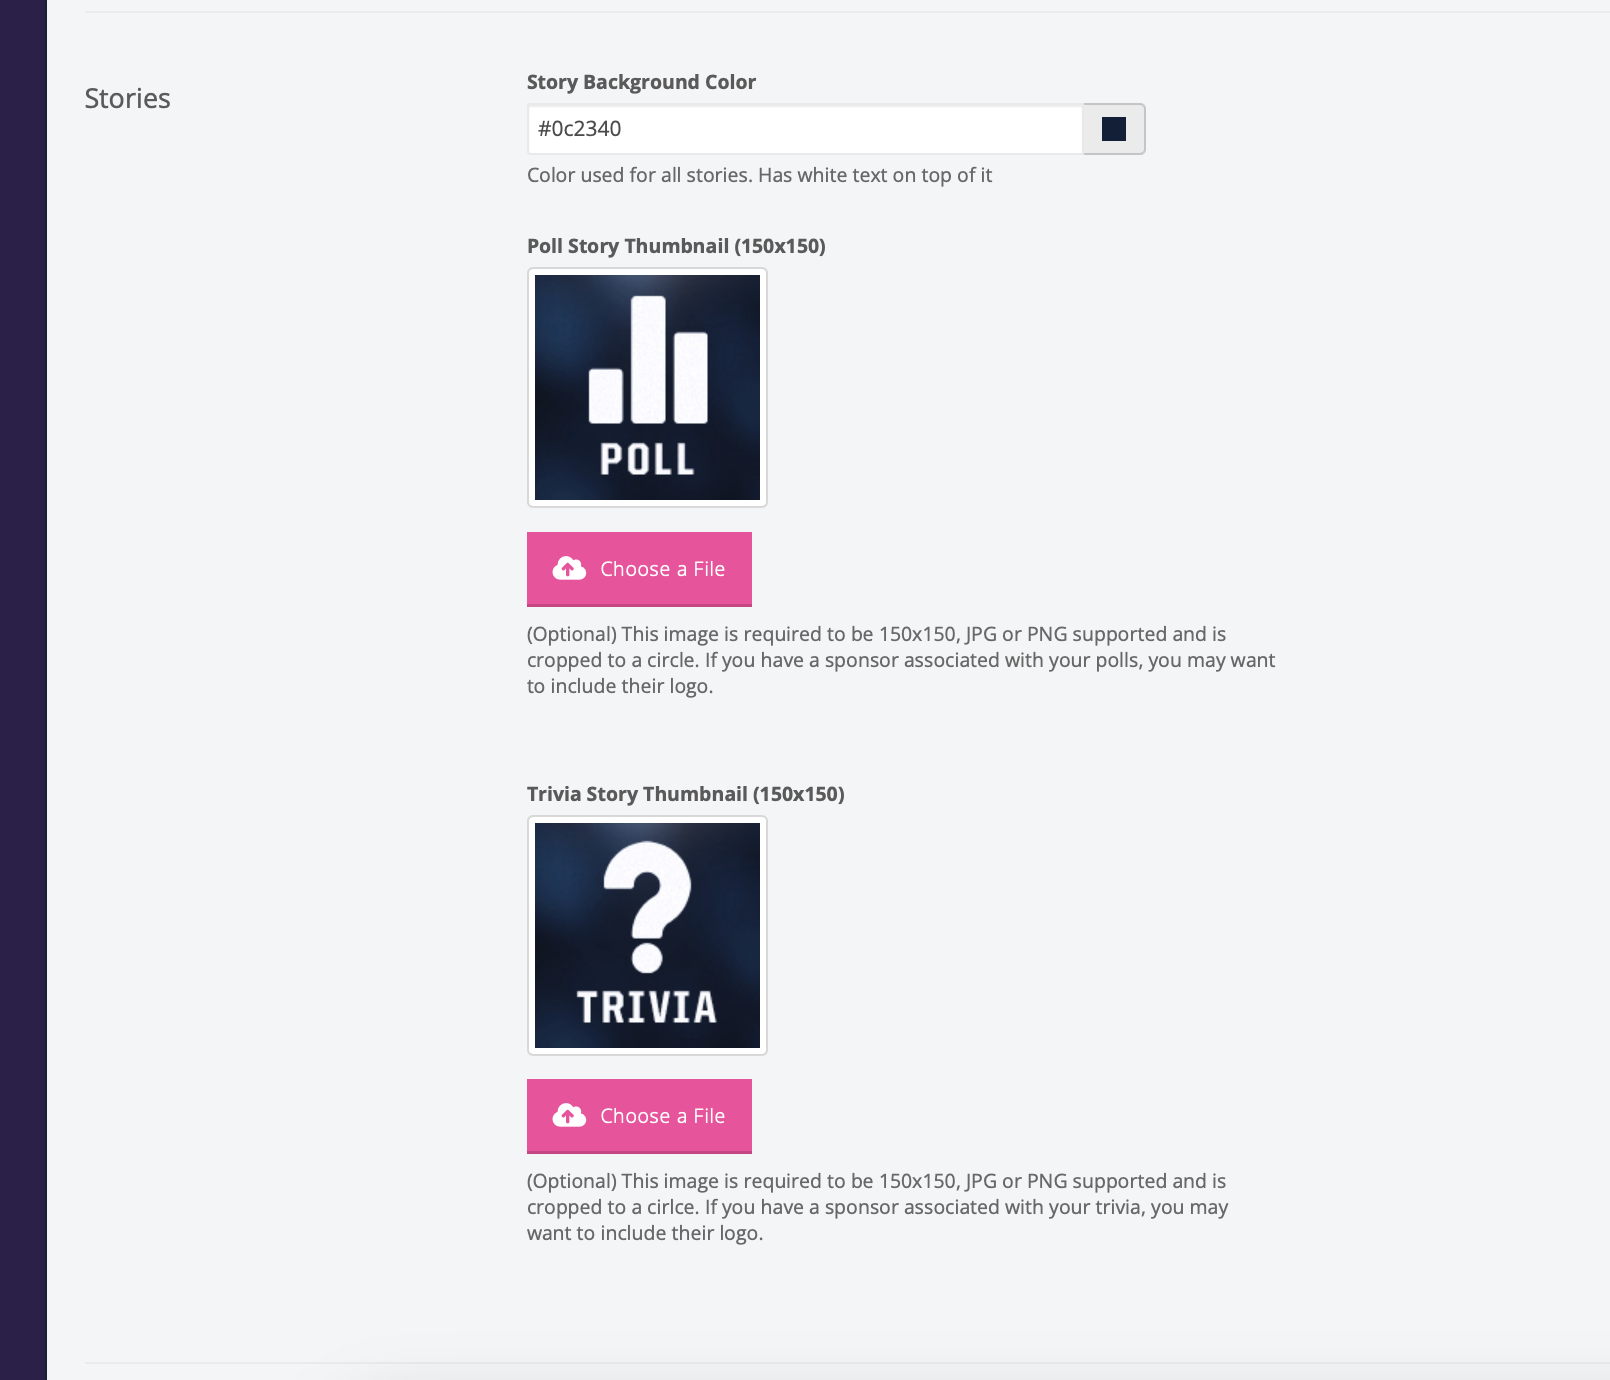Click the color help text about white text

(x=759, y=175)
